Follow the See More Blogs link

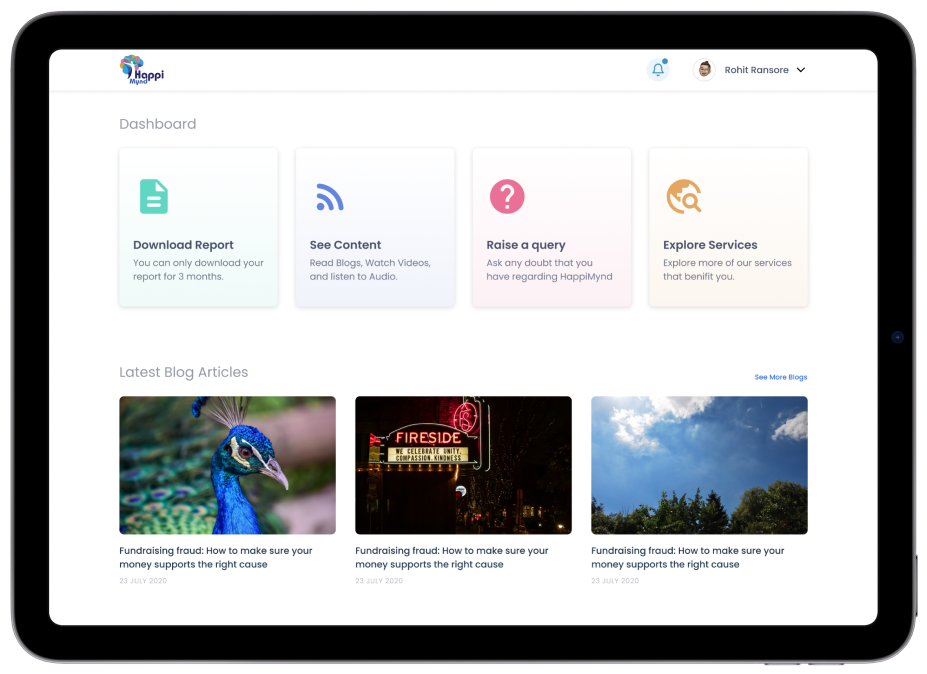pos(780,377)
